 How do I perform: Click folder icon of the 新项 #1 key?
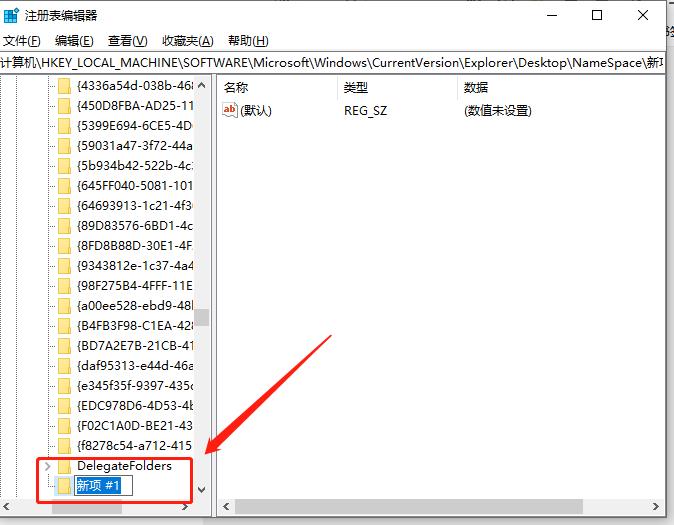tap(64, 486)
